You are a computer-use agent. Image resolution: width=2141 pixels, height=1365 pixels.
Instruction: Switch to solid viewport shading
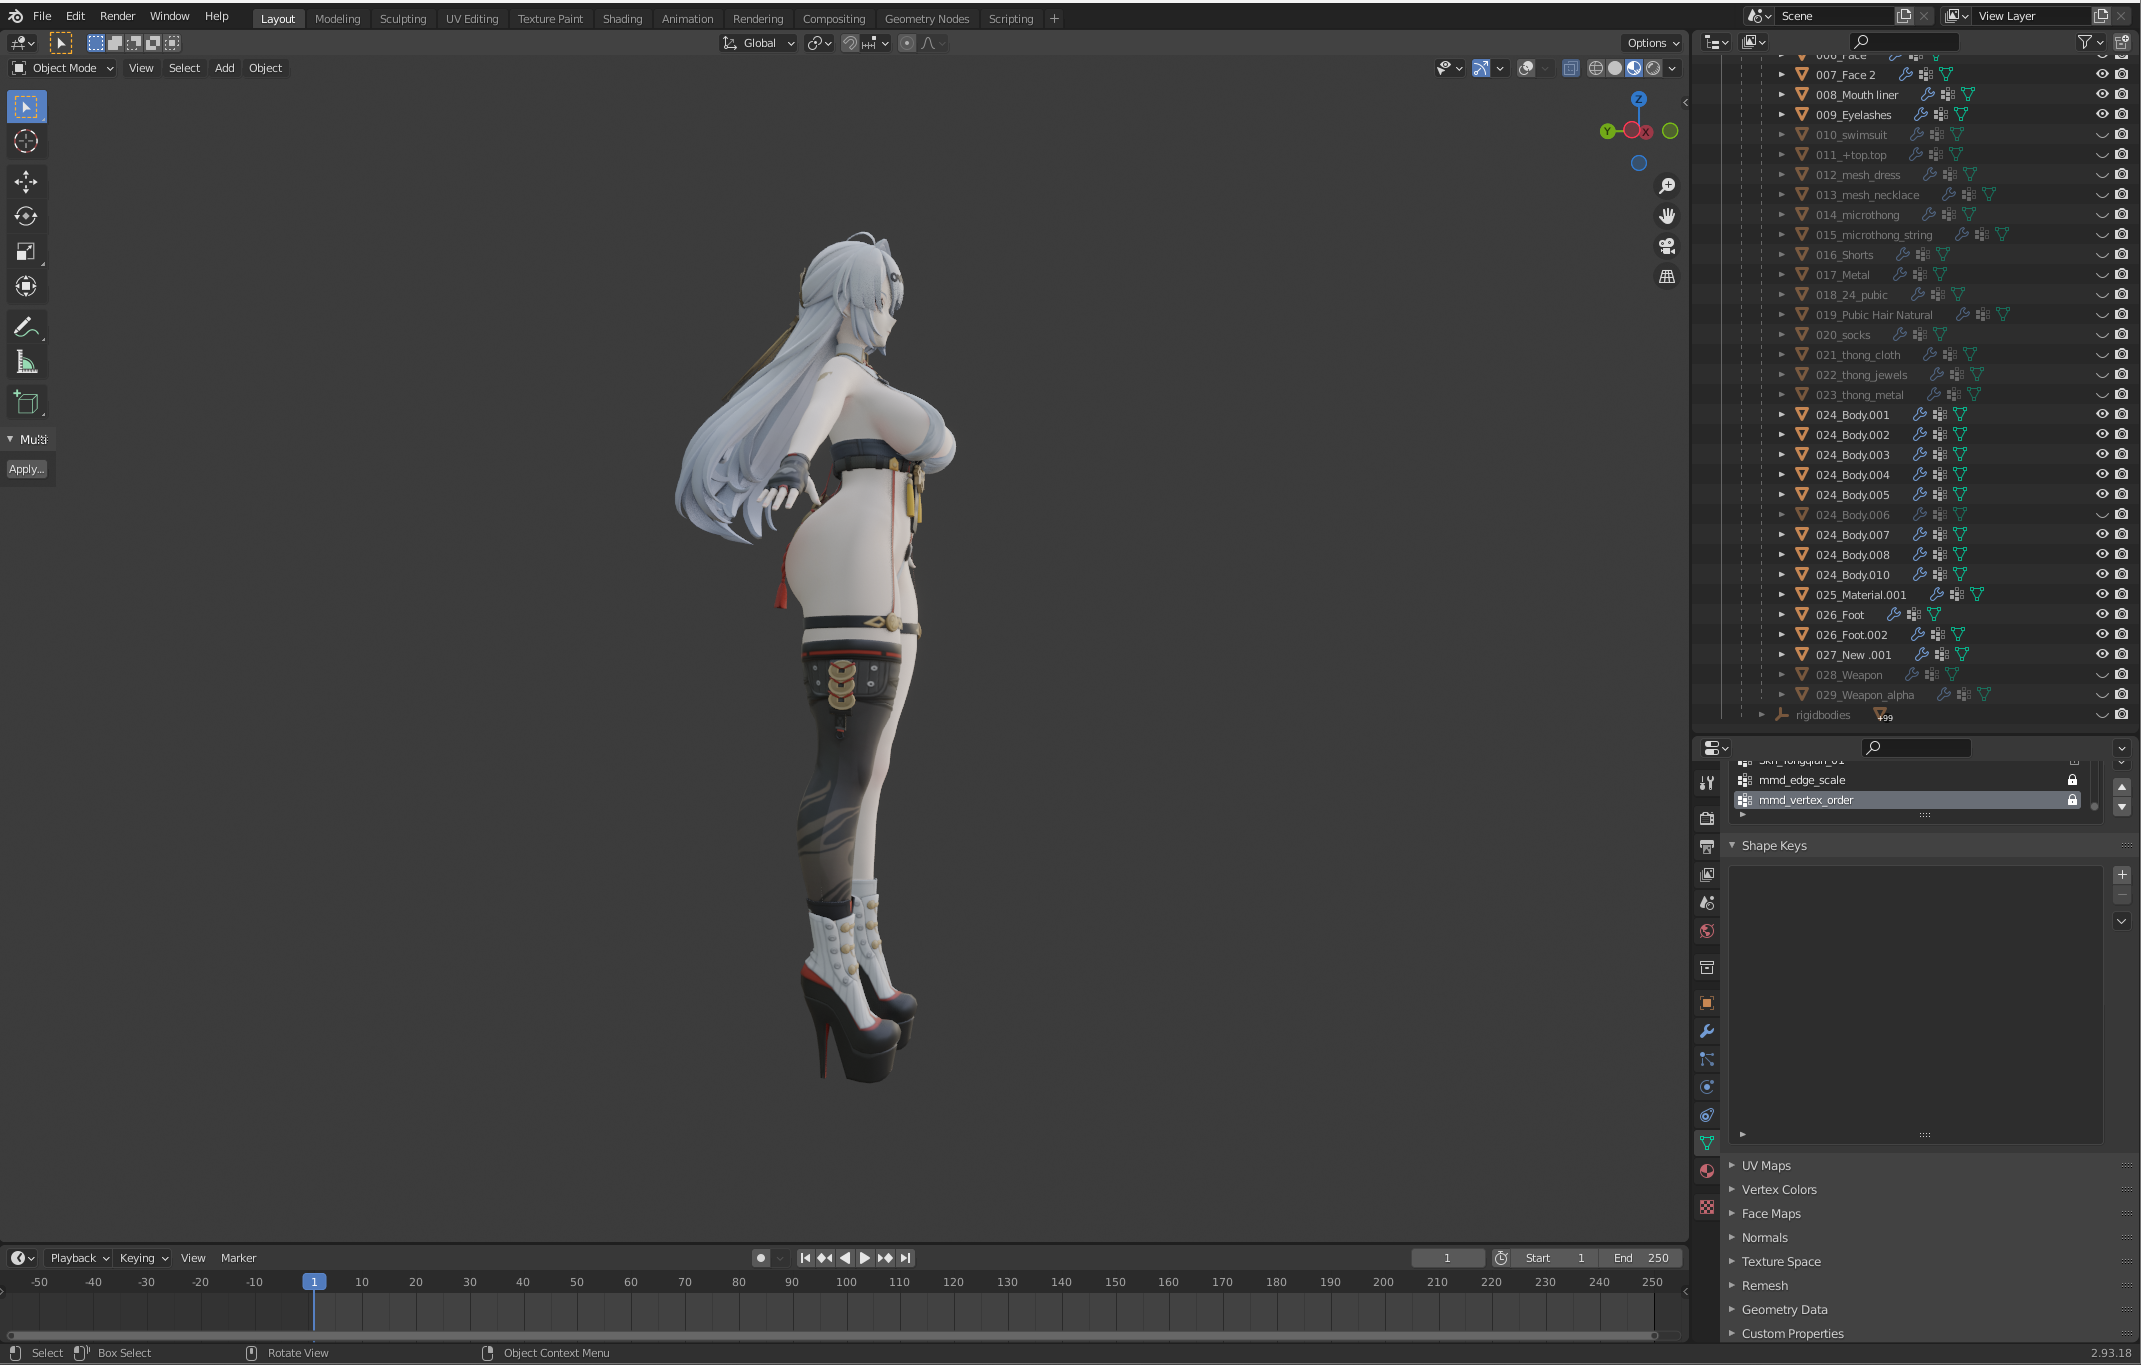tap(1615, 68)
